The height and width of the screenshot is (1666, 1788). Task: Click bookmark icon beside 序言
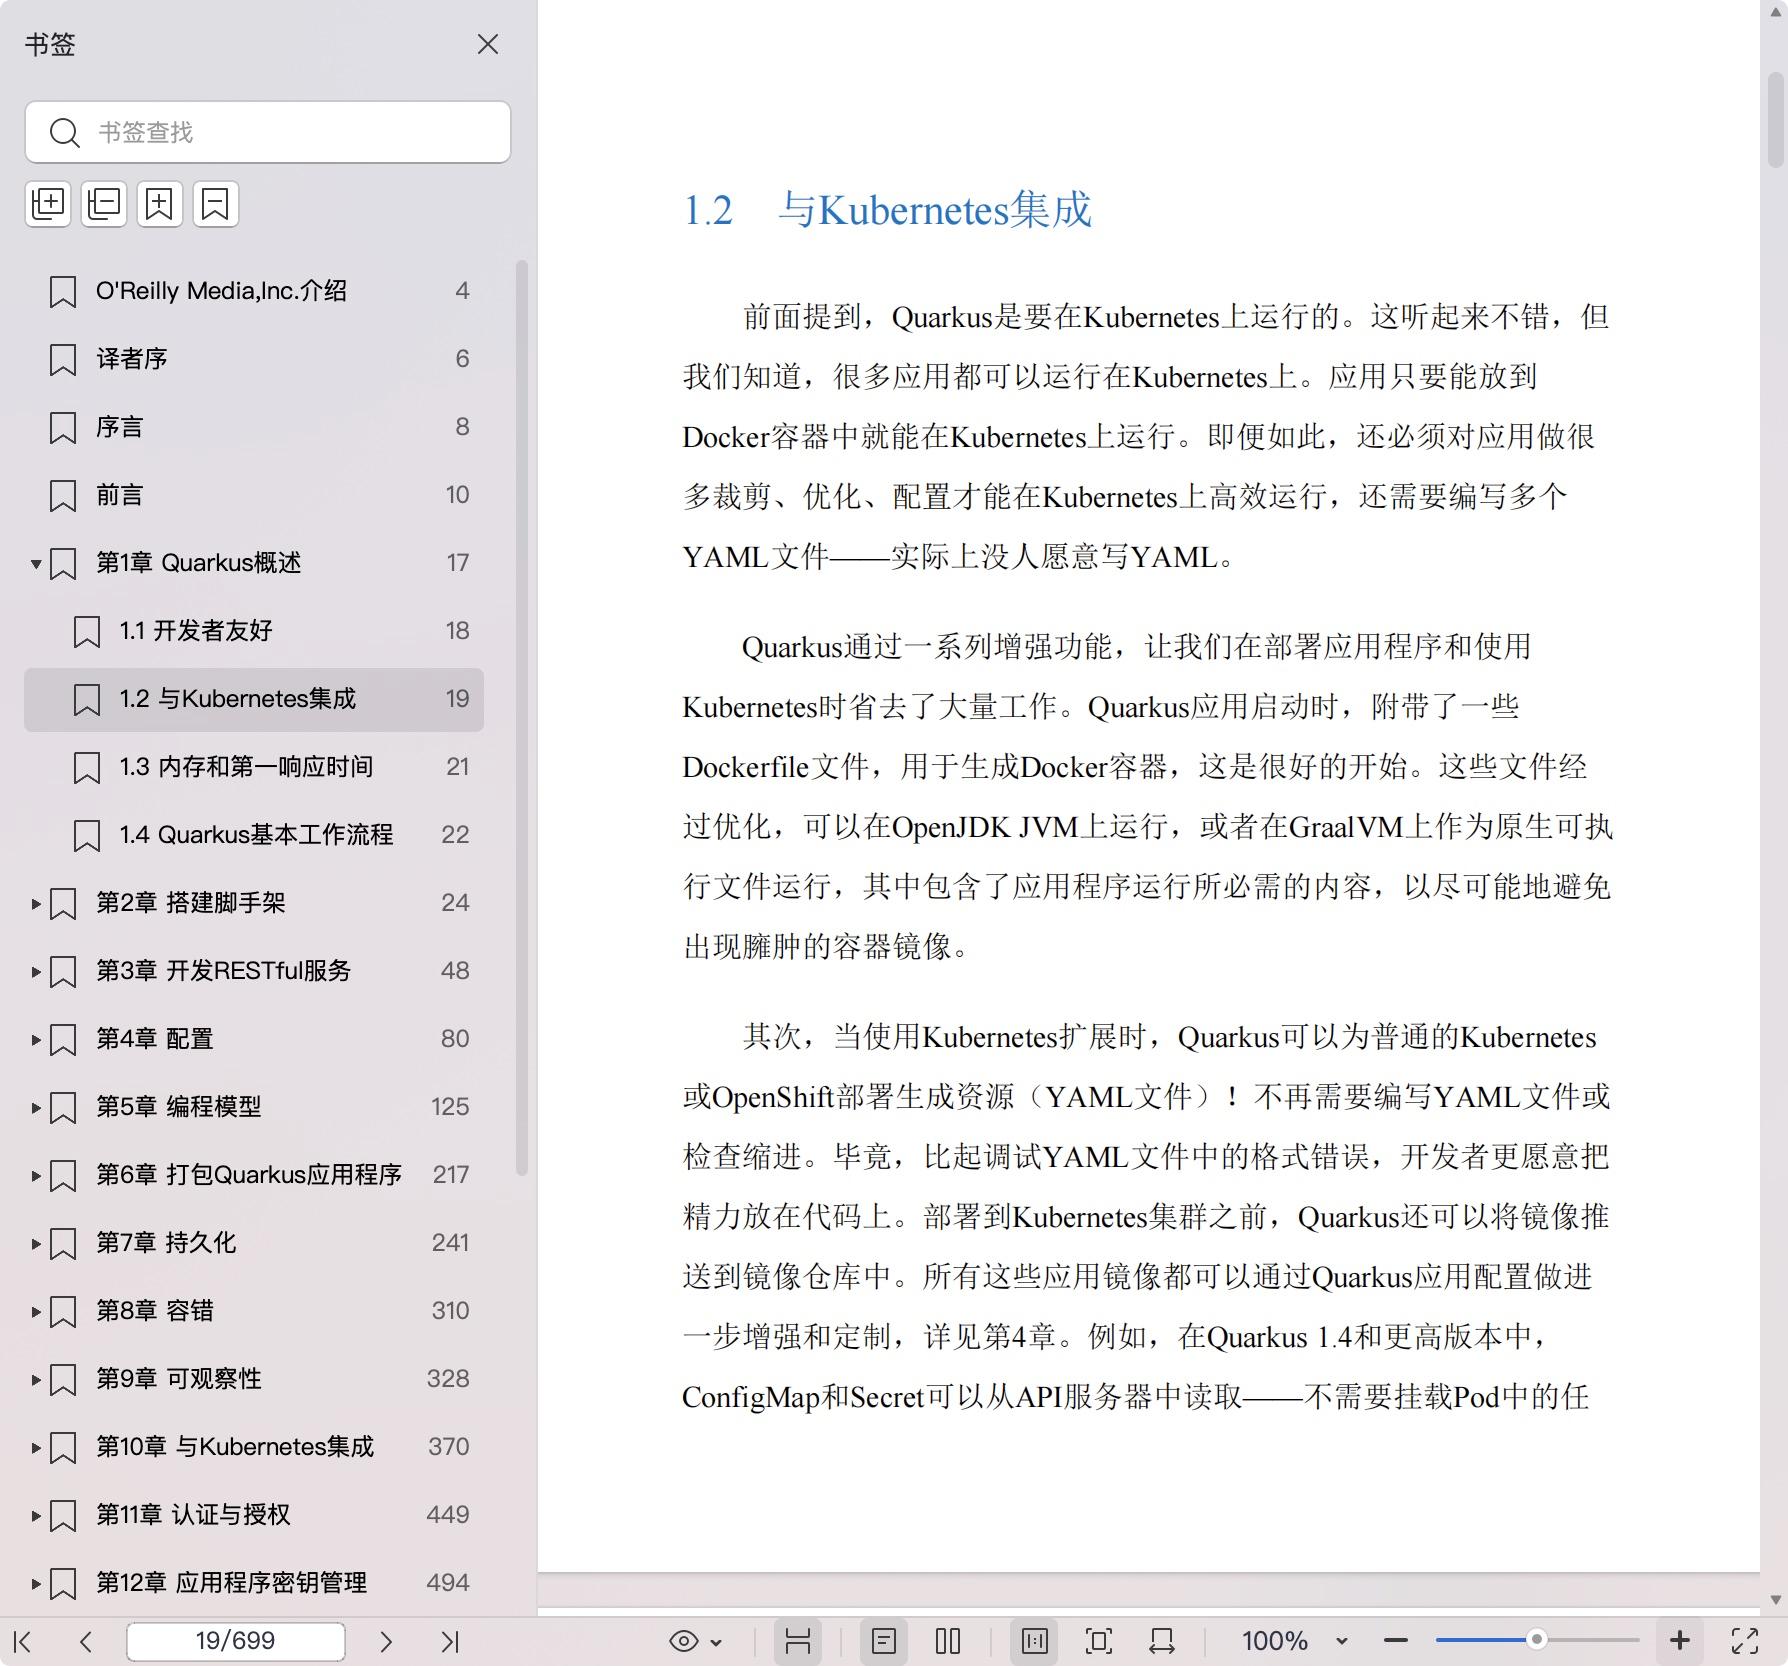[x=63, y=428]
